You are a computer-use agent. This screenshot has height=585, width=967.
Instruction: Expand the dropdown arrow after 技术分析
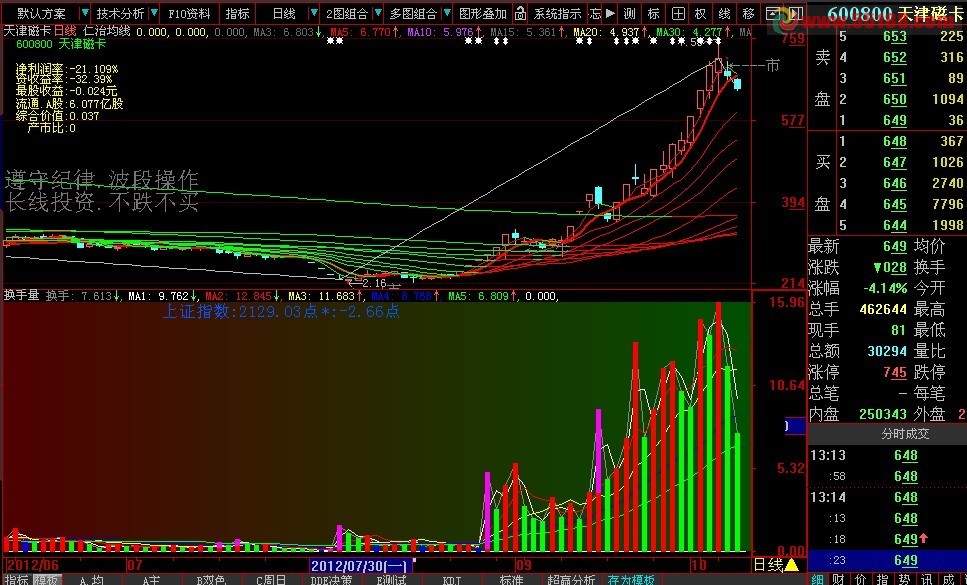click(154, 13)
